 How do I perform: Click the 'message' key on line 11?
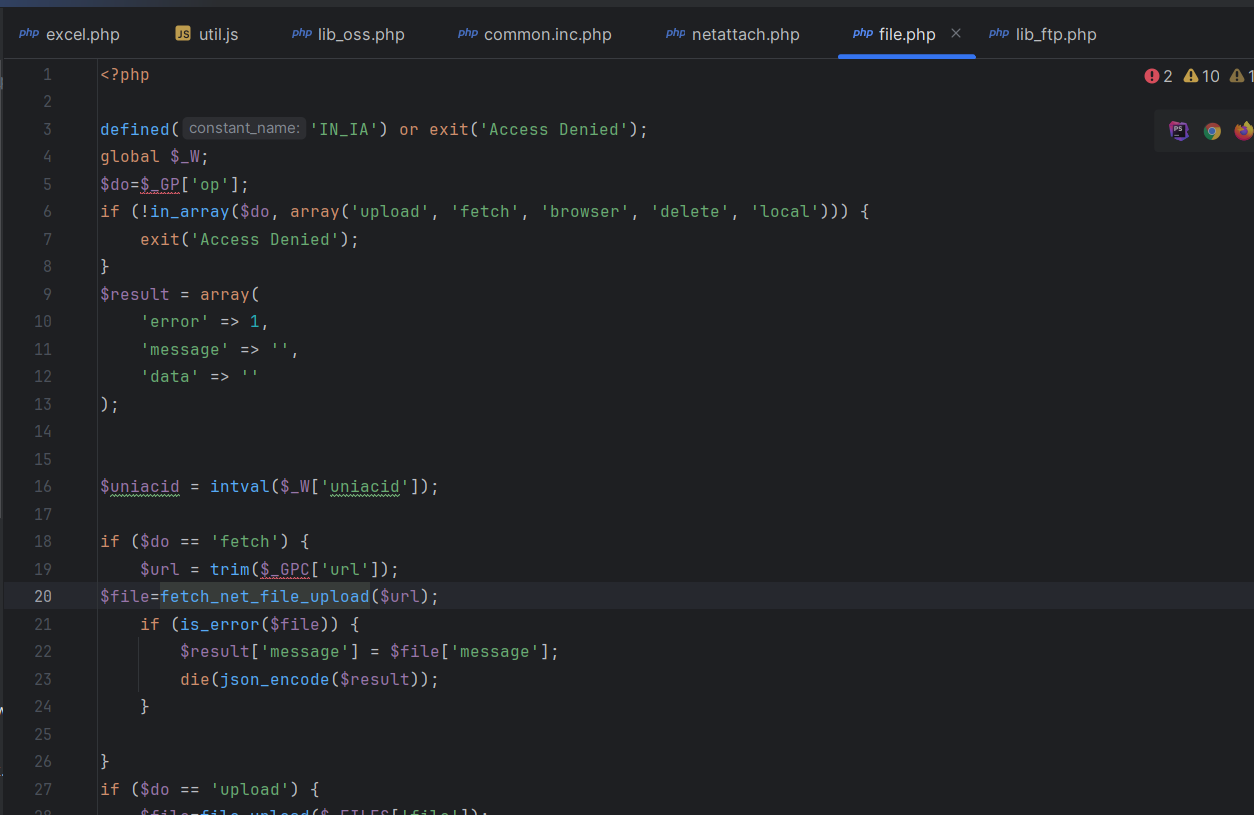pos(185,349)
